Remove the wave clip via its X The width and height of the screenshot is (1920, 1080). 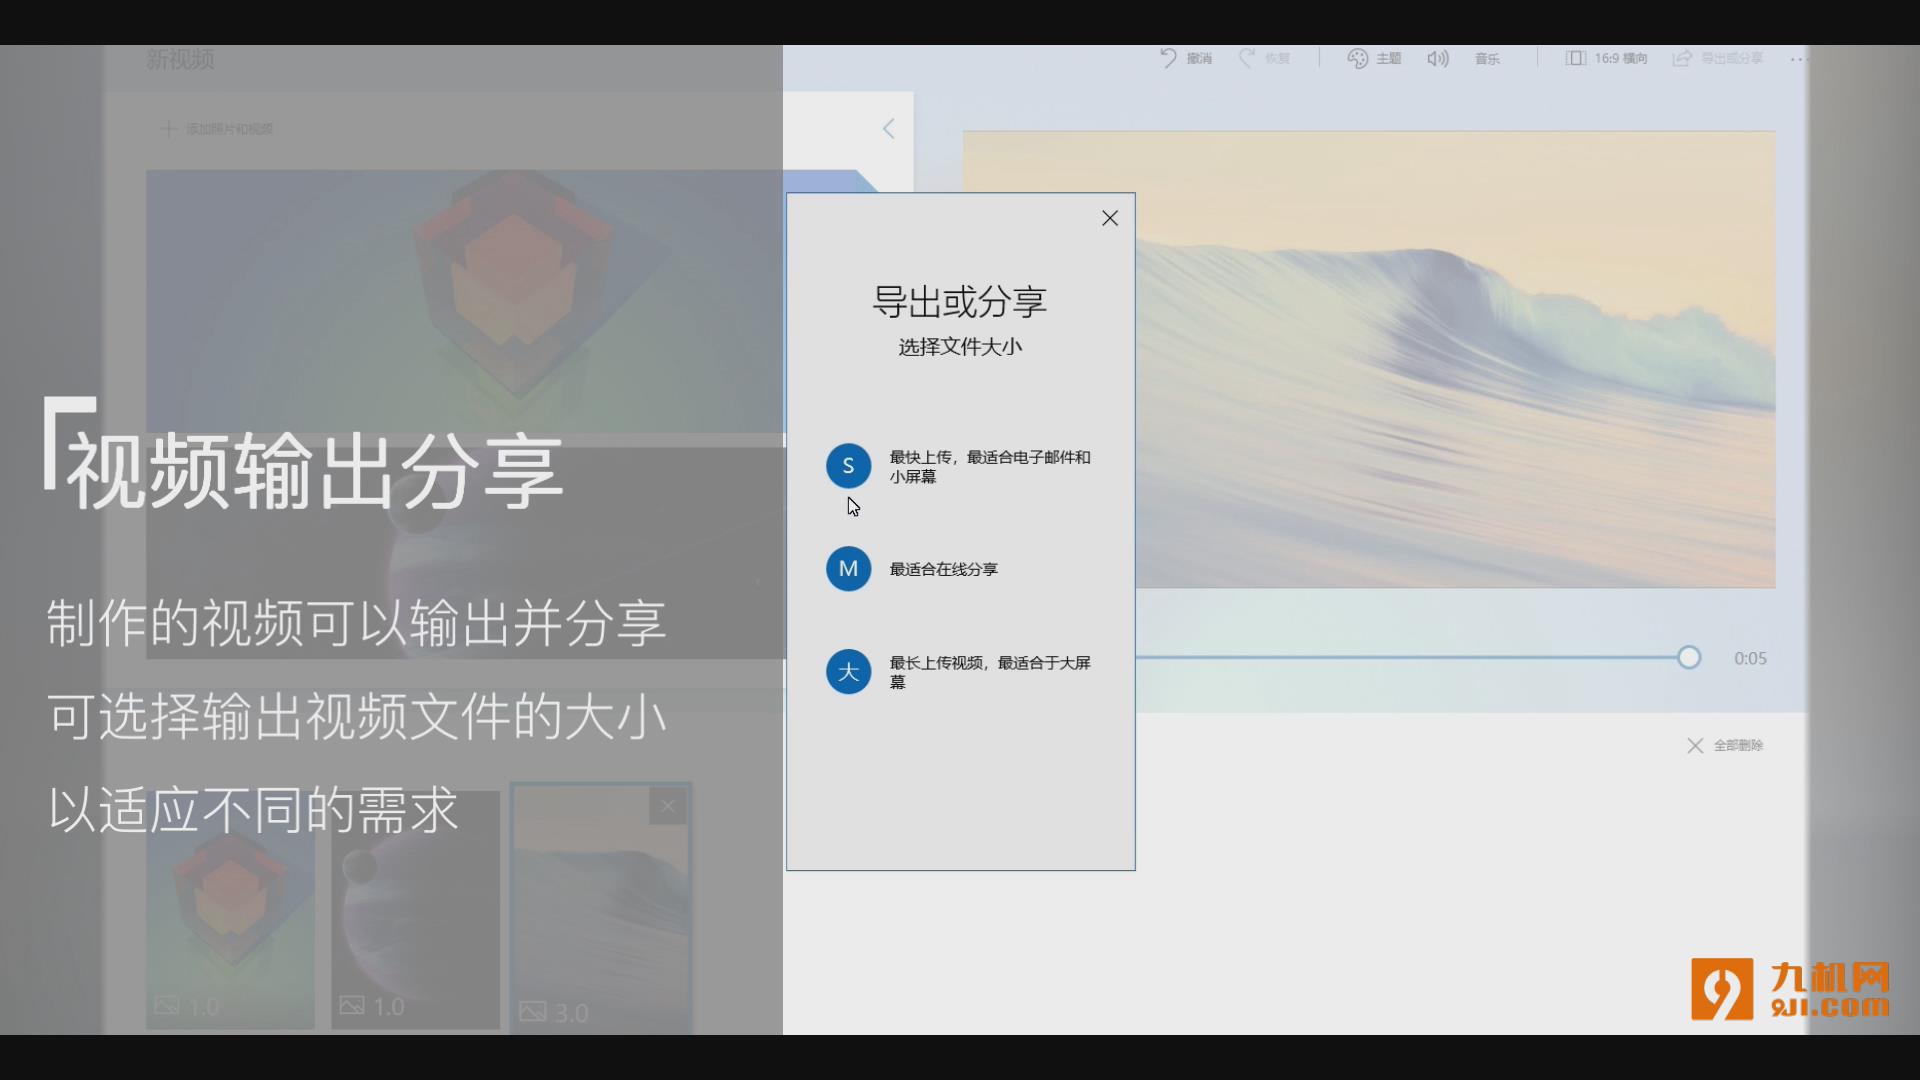[x=667, y=806]
